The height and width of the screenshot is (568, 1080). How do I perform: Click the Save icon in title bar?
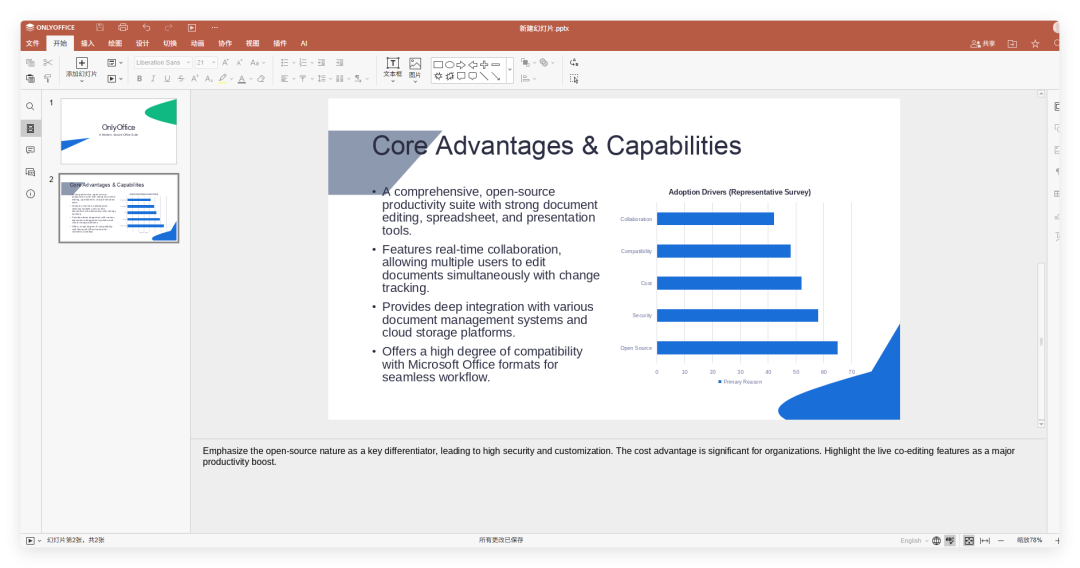coord(100,28)
